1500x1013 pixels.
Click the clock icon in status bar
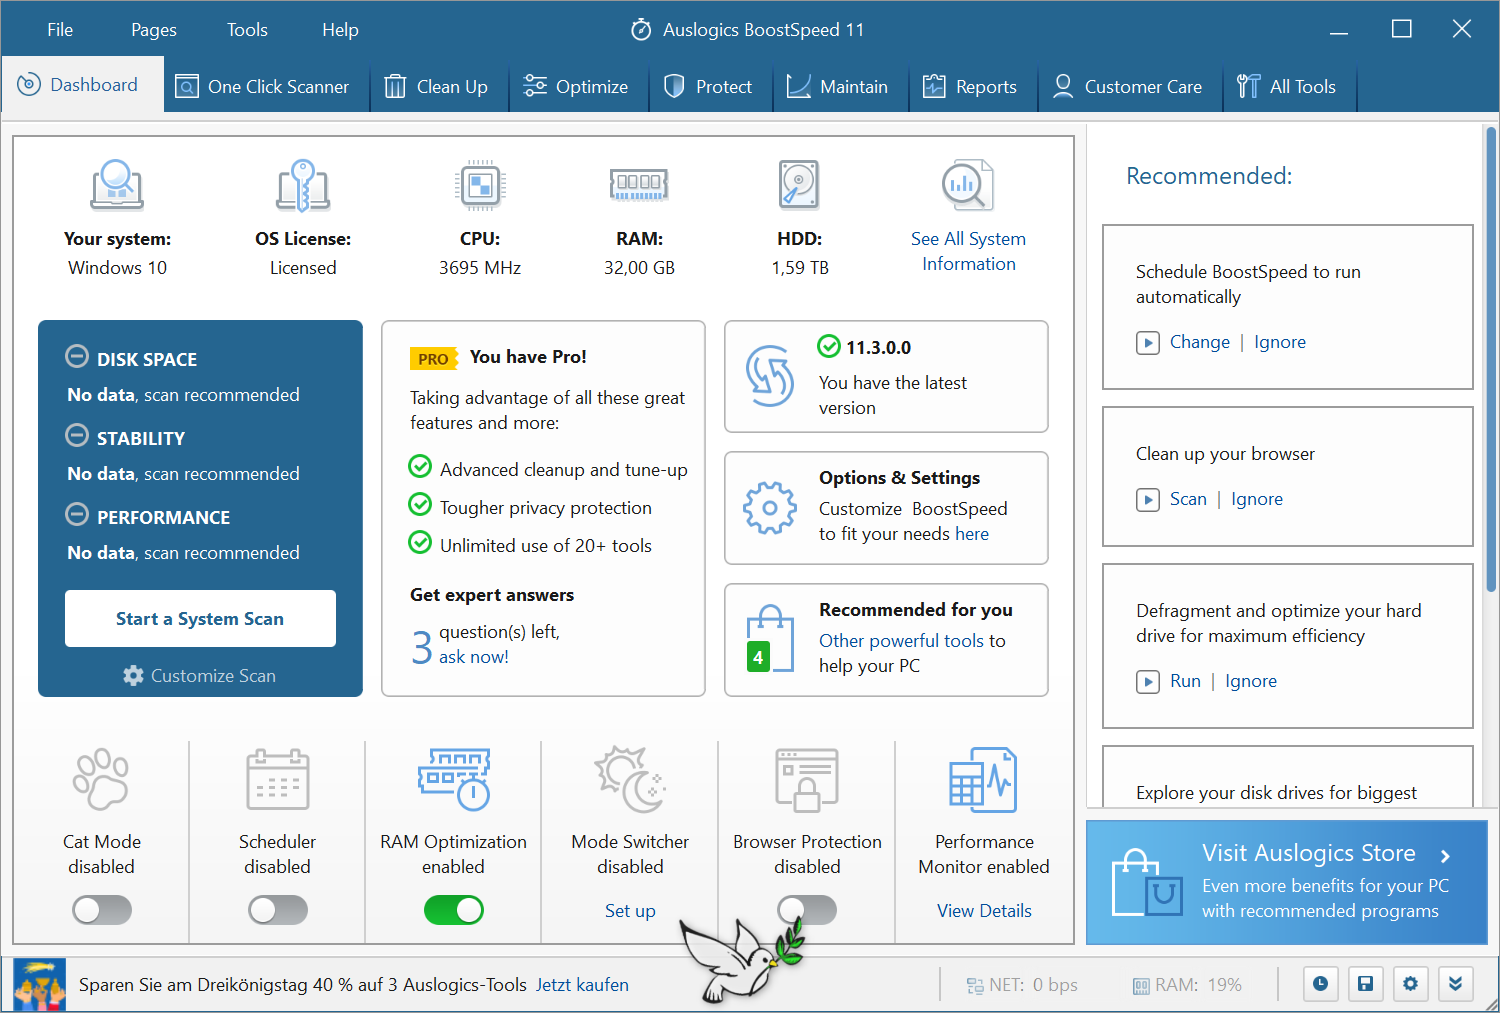(x=1320, y=984)
